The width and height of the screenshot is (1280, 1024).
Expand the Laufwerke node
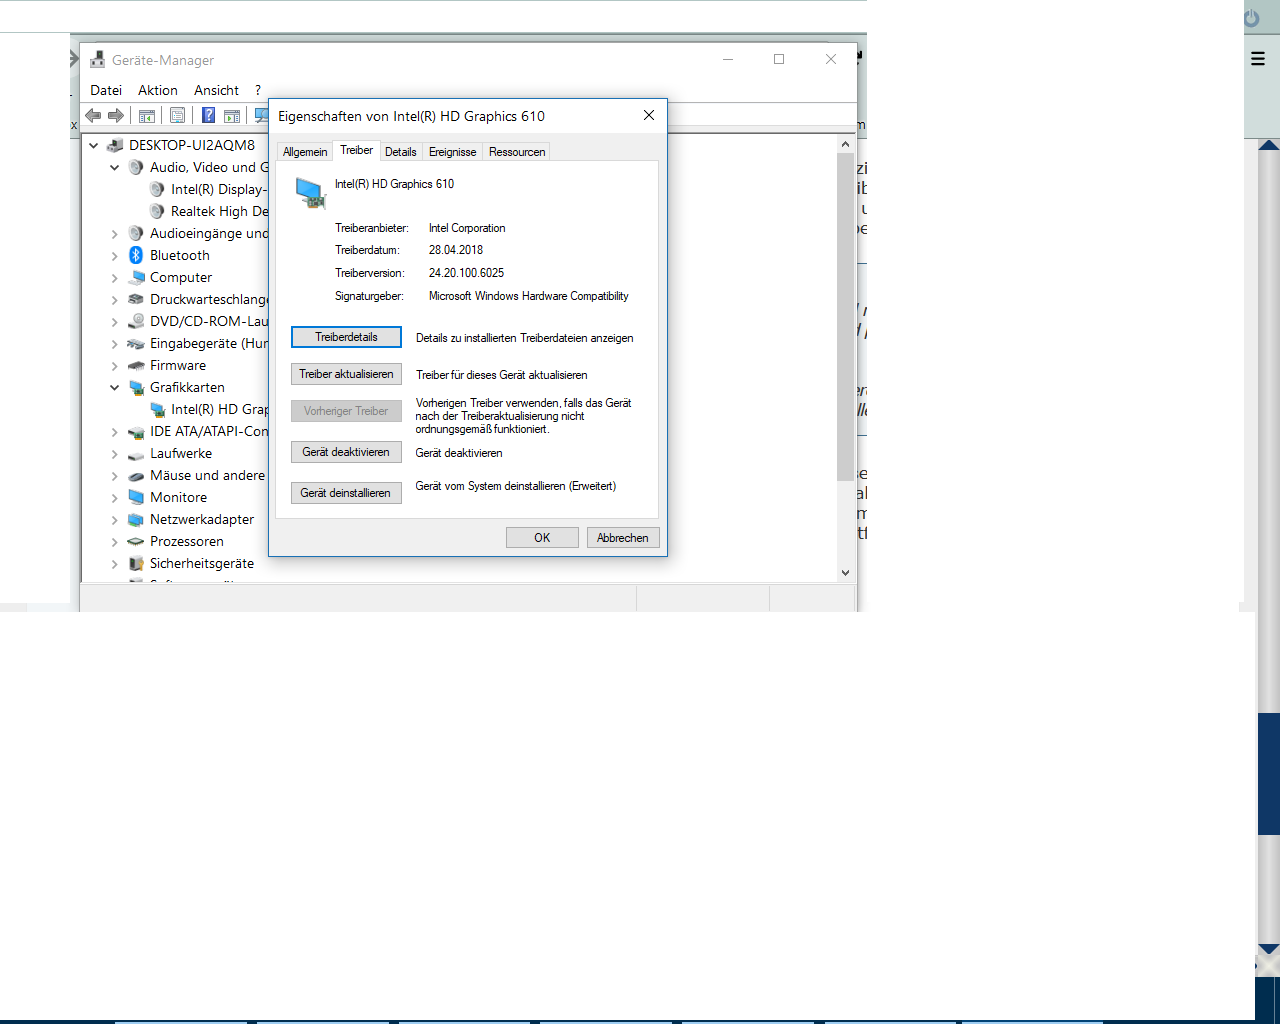[x=115, y=453]
